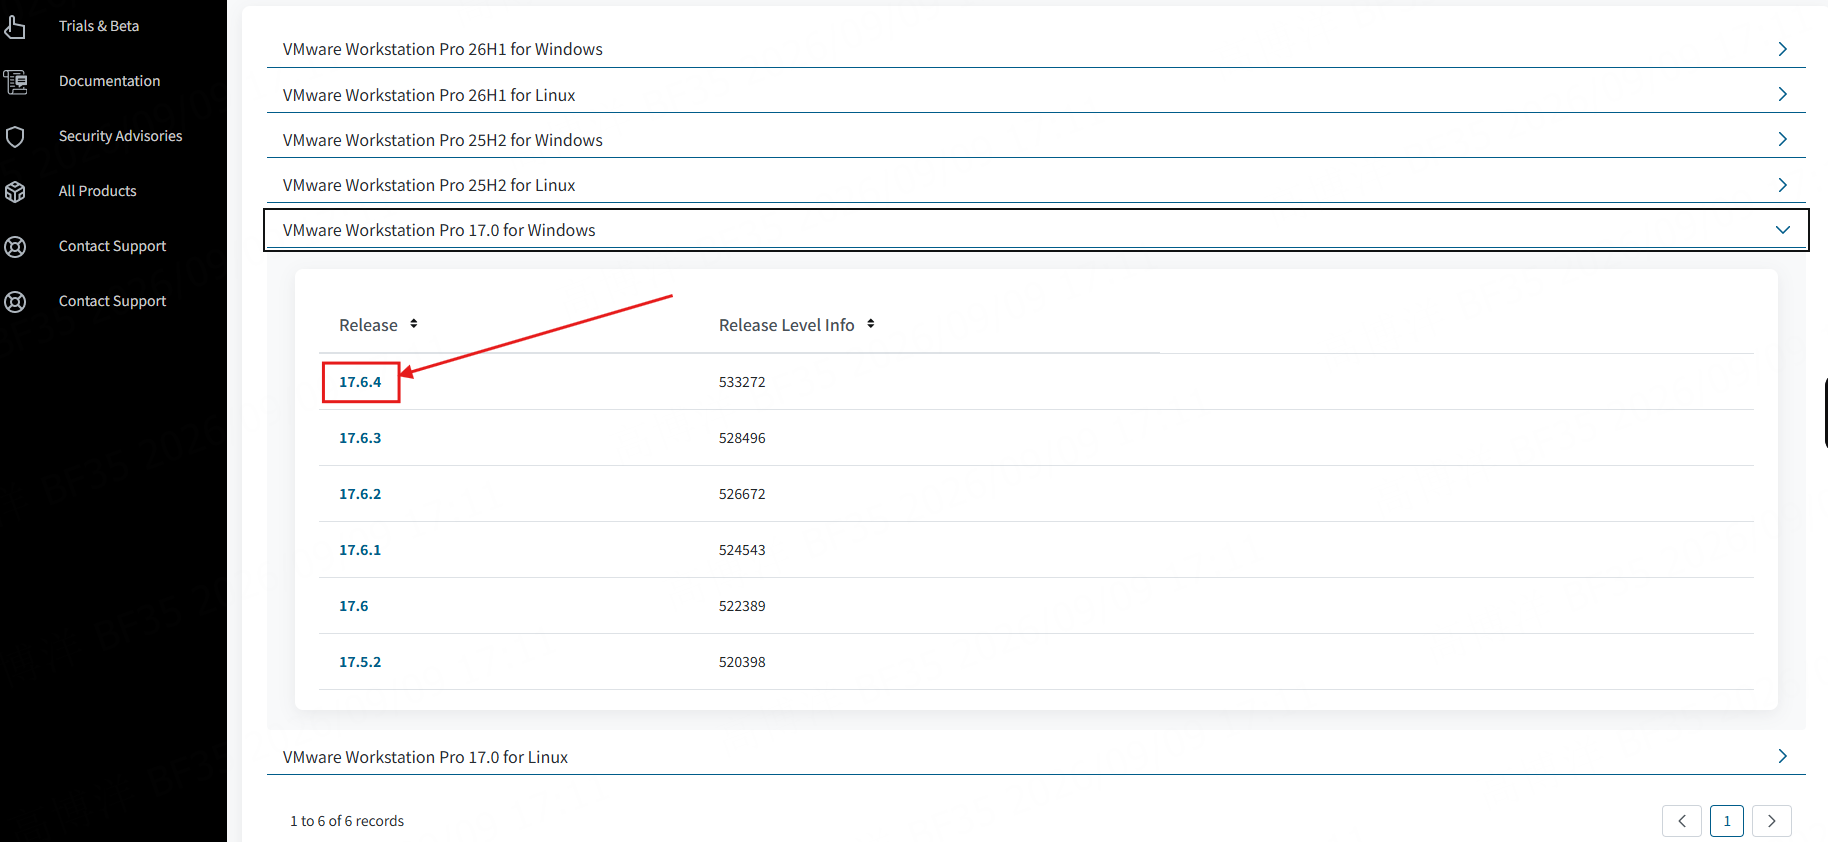
Task: Sort the table by the Release column arrows
Action: (414, 324)
